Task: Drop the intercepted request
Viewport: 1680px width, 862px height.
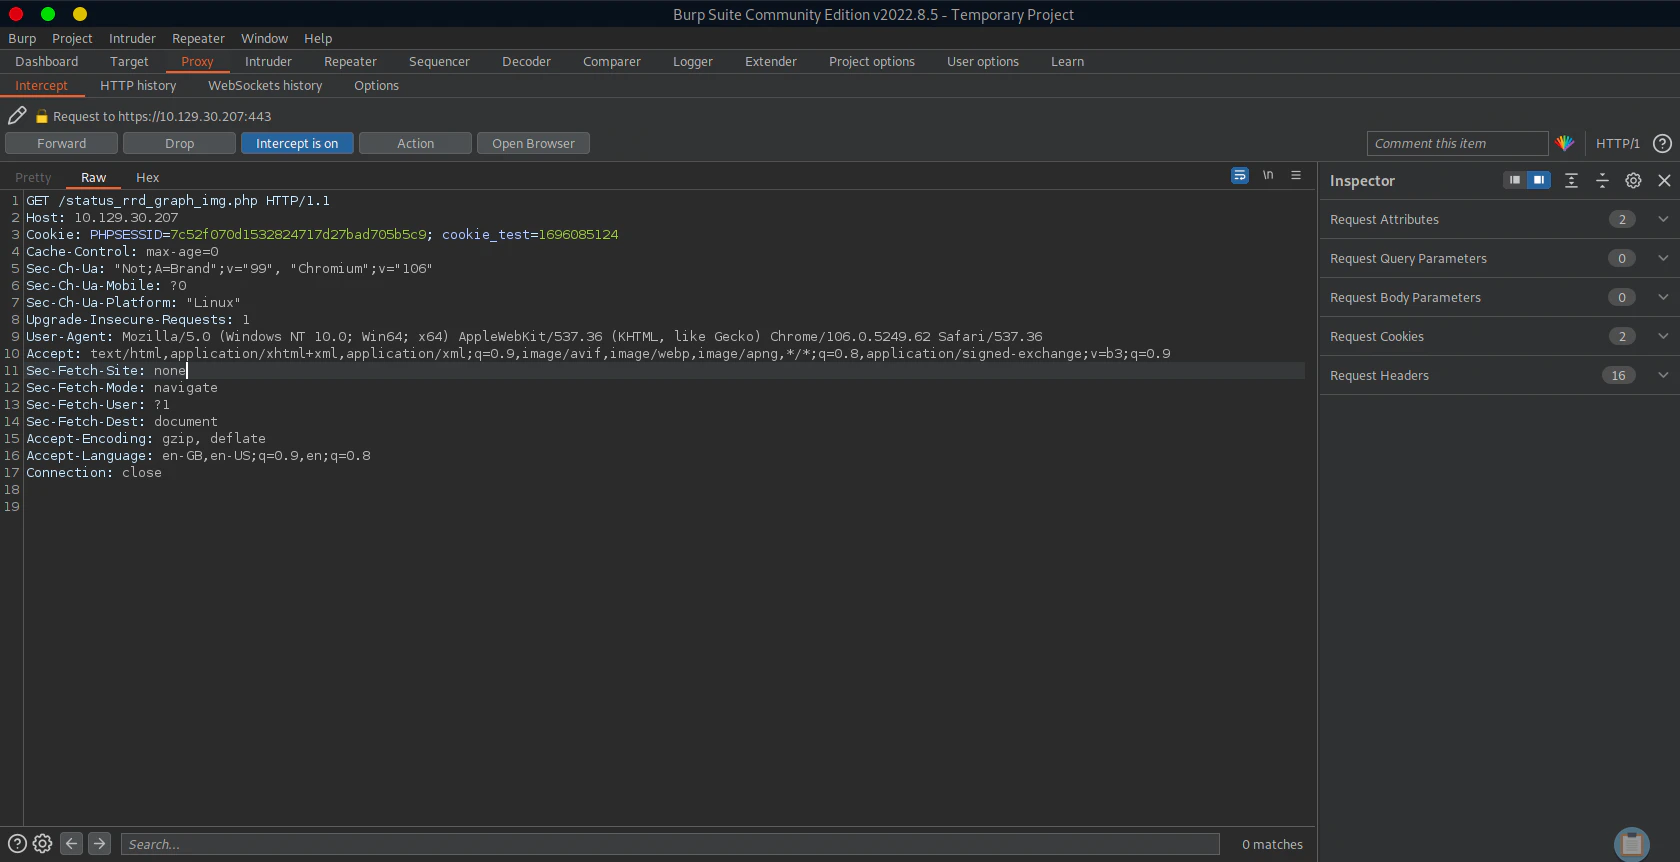Action: (x=179, y=143)
